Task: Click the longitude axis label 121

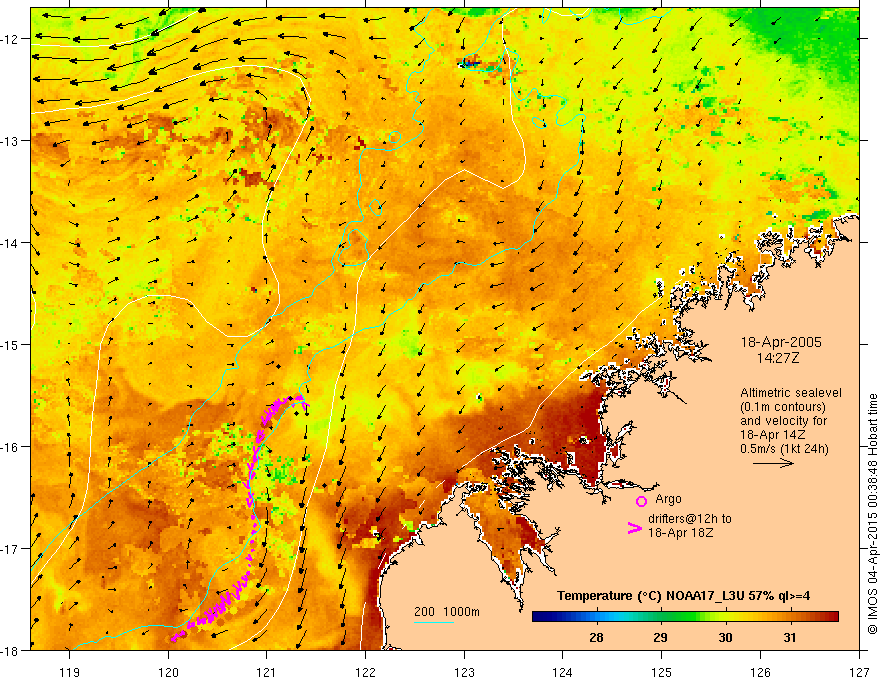Action: pos(267,672)
